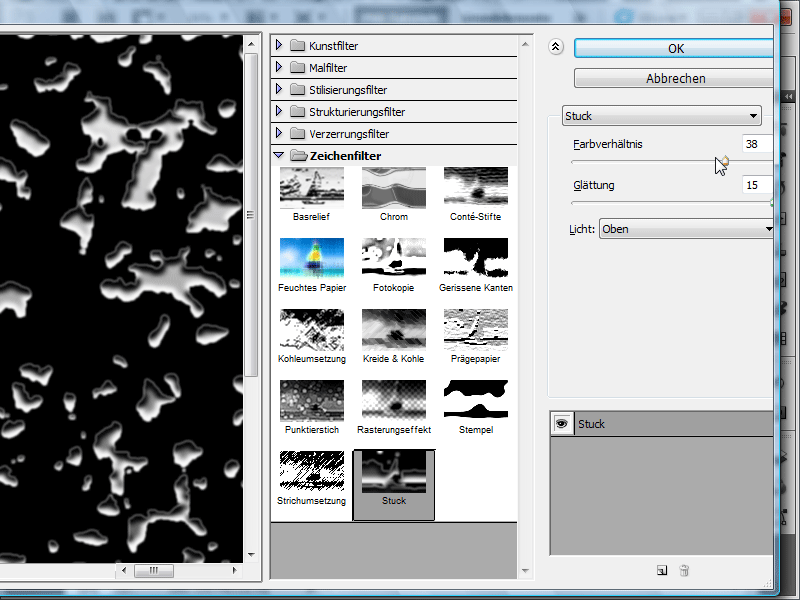
Task: Expand the Verzerrungsfilter folder
Action: pos(279,133)
